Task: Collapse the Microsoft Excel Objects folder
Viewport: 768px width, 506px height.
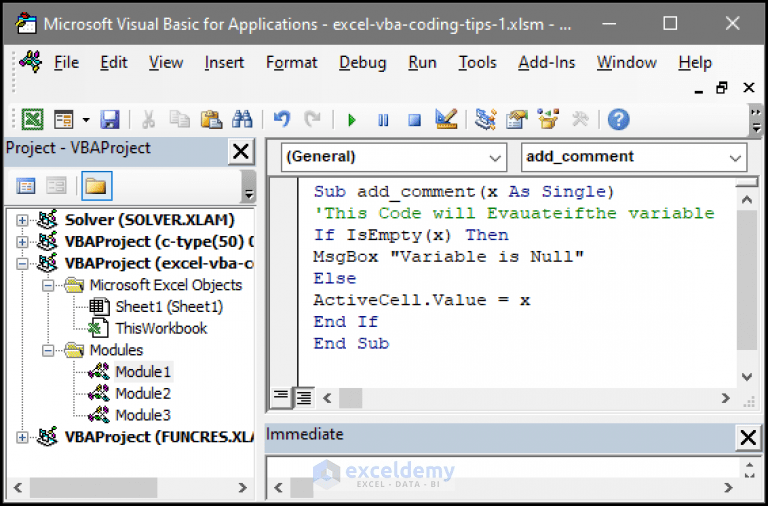Action: 48,285
